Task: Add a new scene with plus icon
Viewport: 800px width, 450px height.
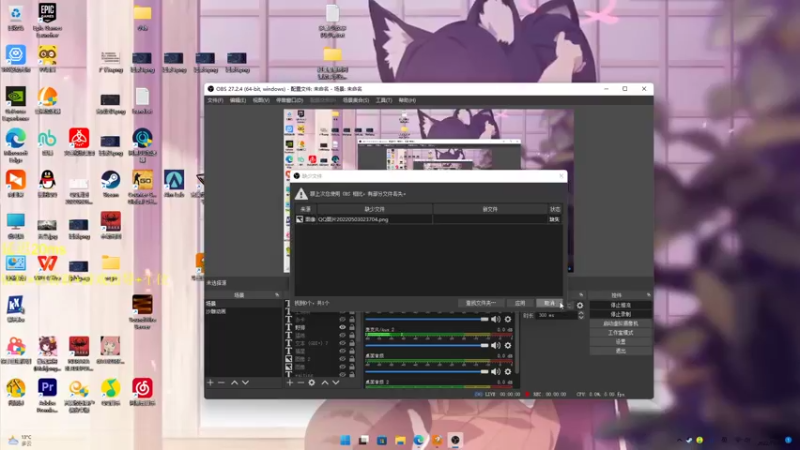Action: pos(210,382)
